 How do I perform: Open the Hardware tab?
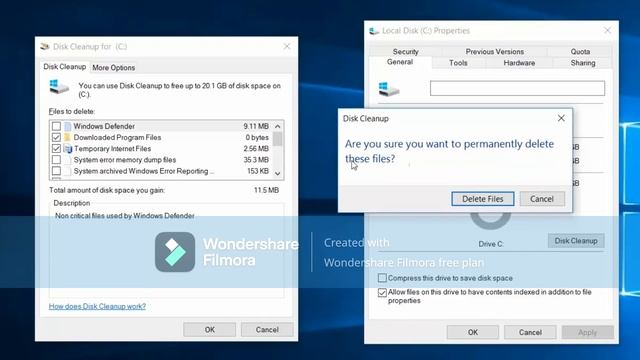pos(519,63)
